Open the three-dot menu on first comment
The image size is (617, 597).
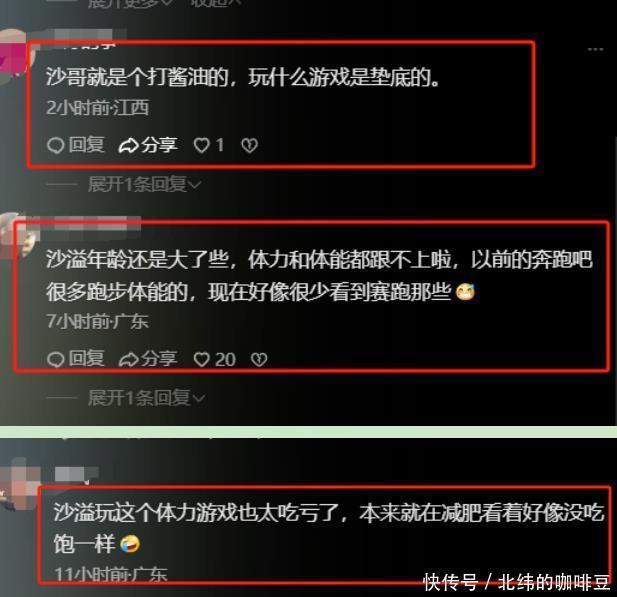coord(595,50)
